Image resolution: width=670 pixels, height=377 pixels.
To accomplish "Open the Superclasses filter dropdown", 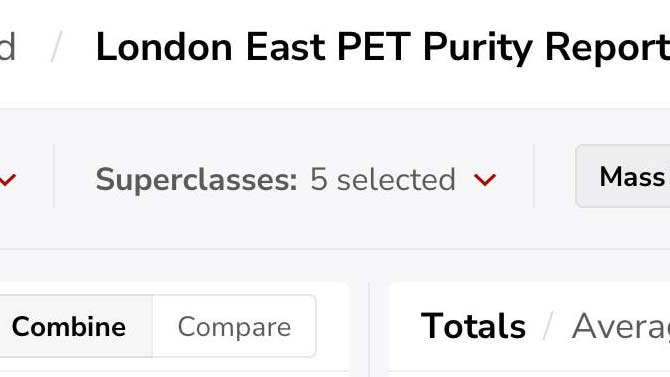I will click(296, 179).
